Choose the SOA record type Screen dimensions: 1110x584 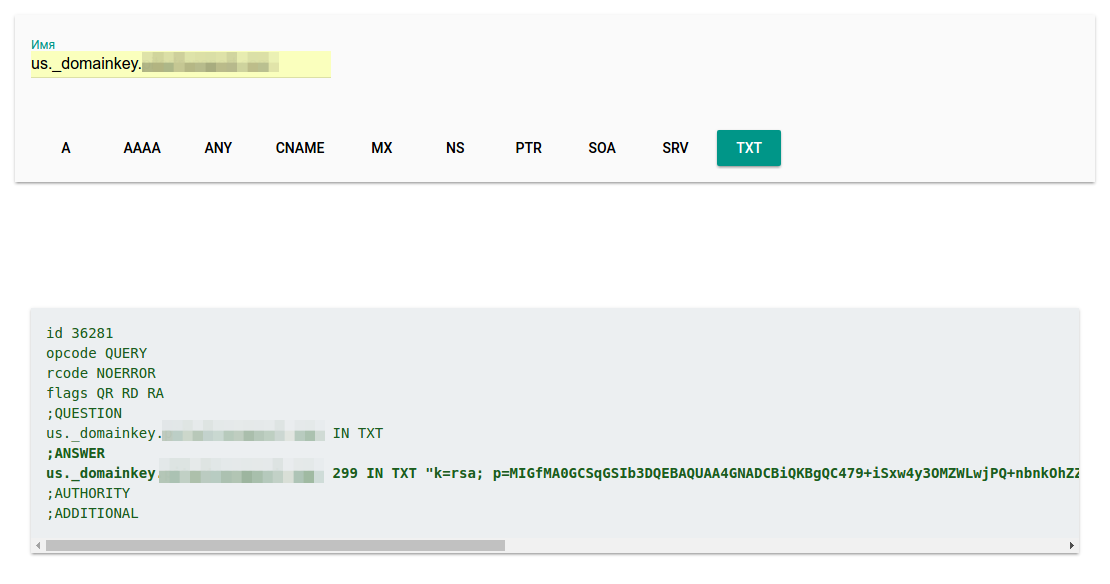602,148
